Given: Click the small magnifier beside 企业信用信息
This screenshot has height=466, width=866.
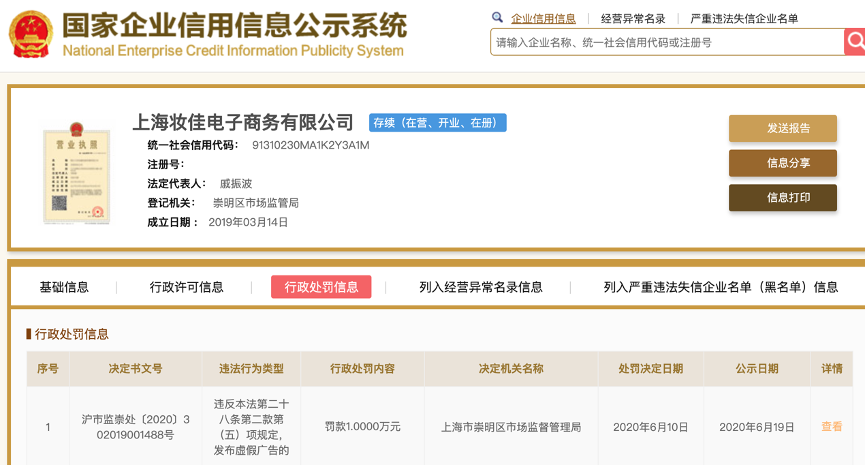Looking at the screenshot, I should click(x=497, y=18).
